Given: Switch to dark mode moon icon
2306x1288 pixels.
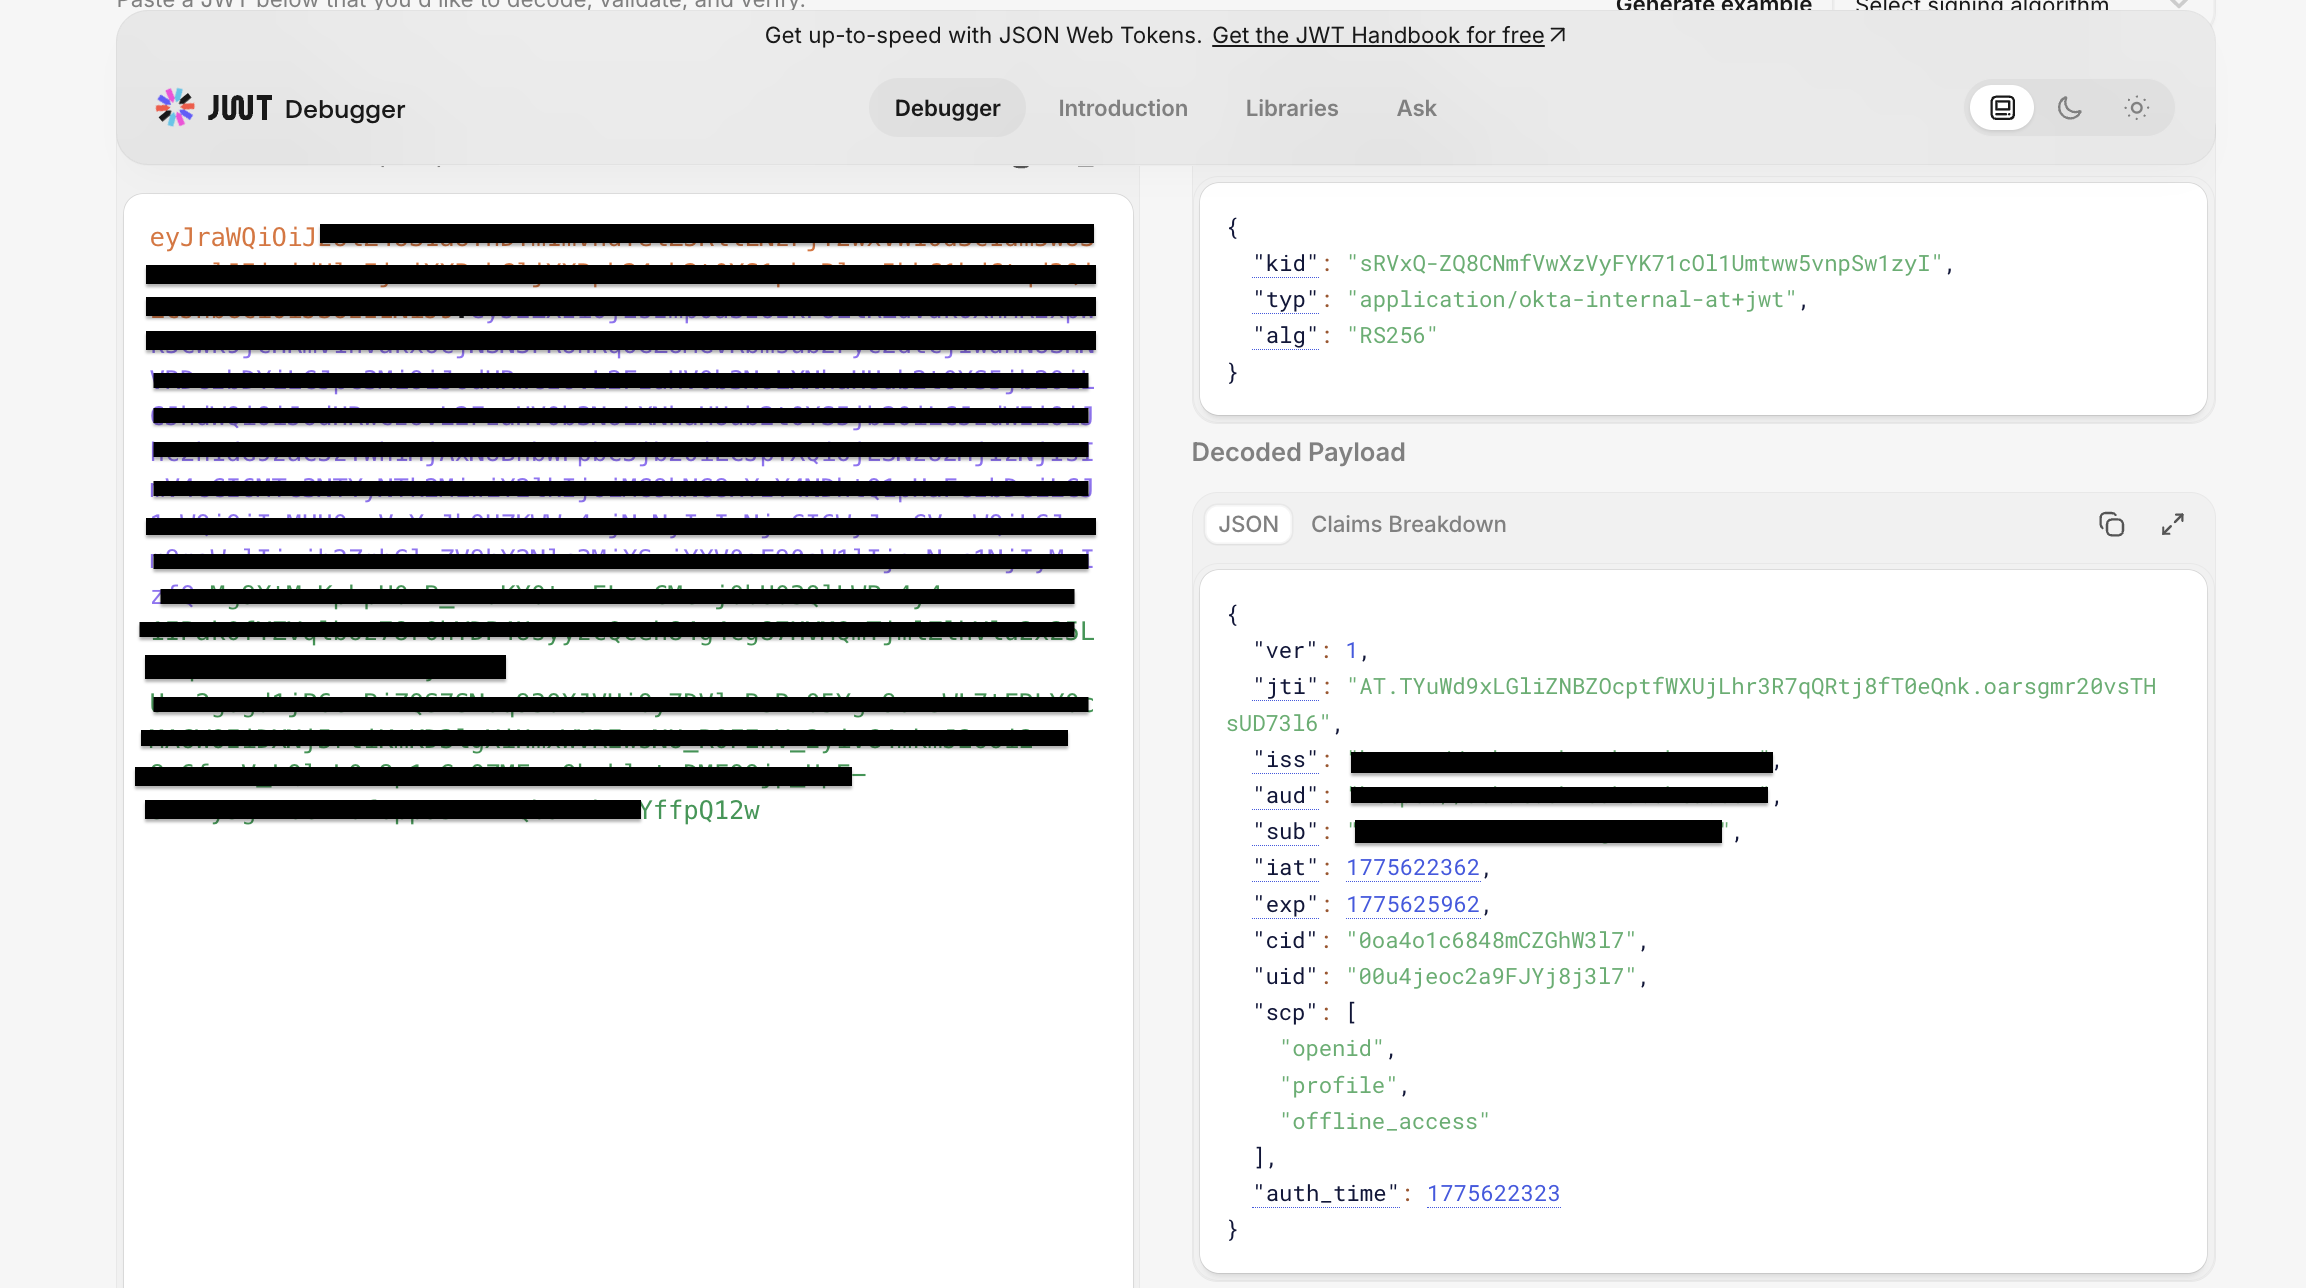Looking at the screenshot, I should click(x=2069, y=108).
